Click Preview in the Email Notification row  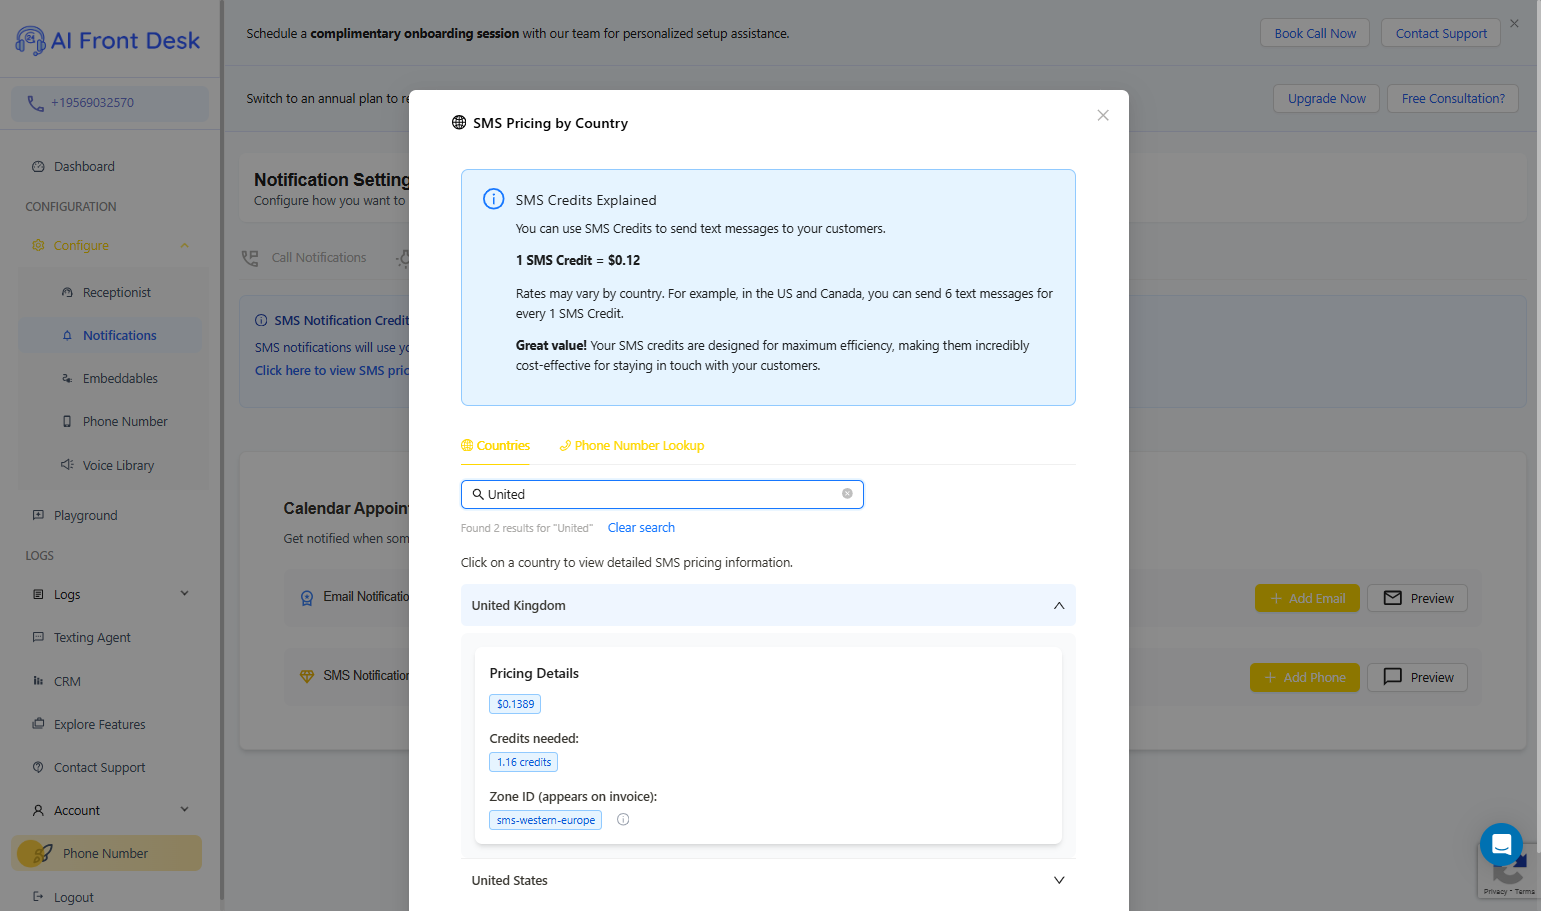tap(1418, 598)
